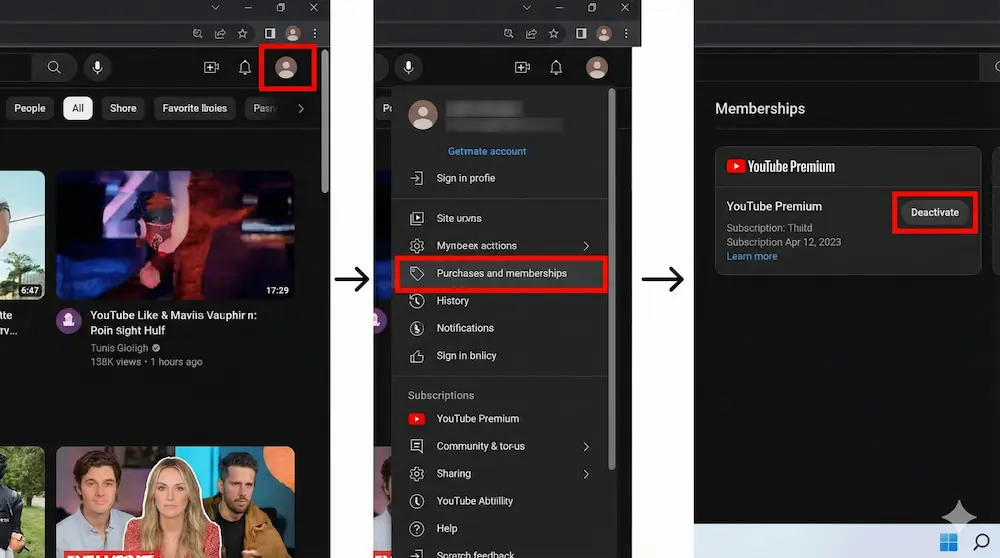The image size is (1000, 558).
Task: Expand tab search chevron in left window
Action: click(x=216, y=8)
